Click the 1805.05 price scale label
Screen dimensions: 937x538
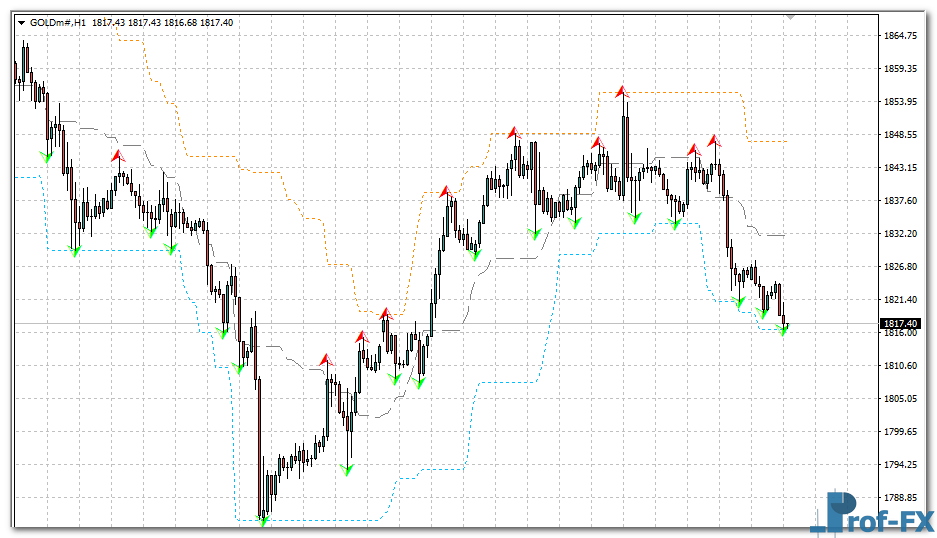tap(900, 399)
